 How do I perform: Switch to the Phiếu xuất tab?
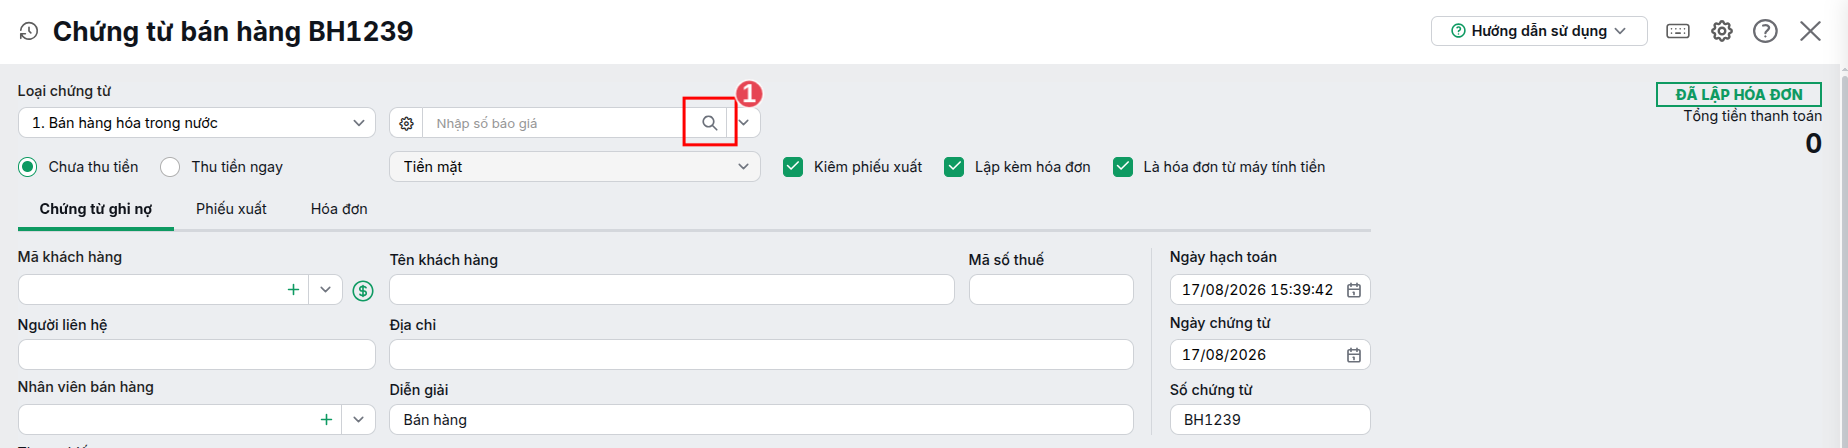(x=231, y=209)
